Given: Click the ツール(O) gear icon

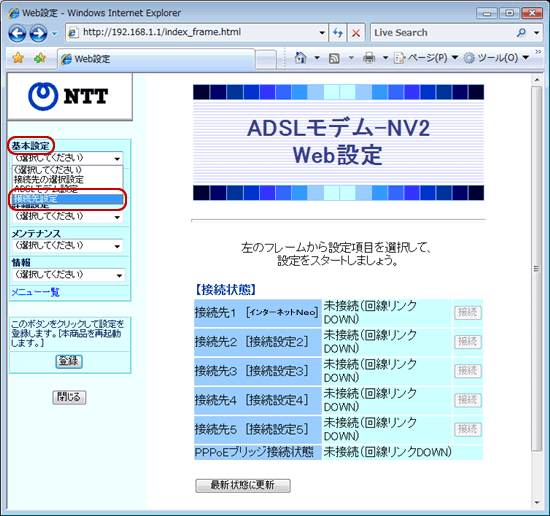Looking at the screenshot, I should click(469, 58).
